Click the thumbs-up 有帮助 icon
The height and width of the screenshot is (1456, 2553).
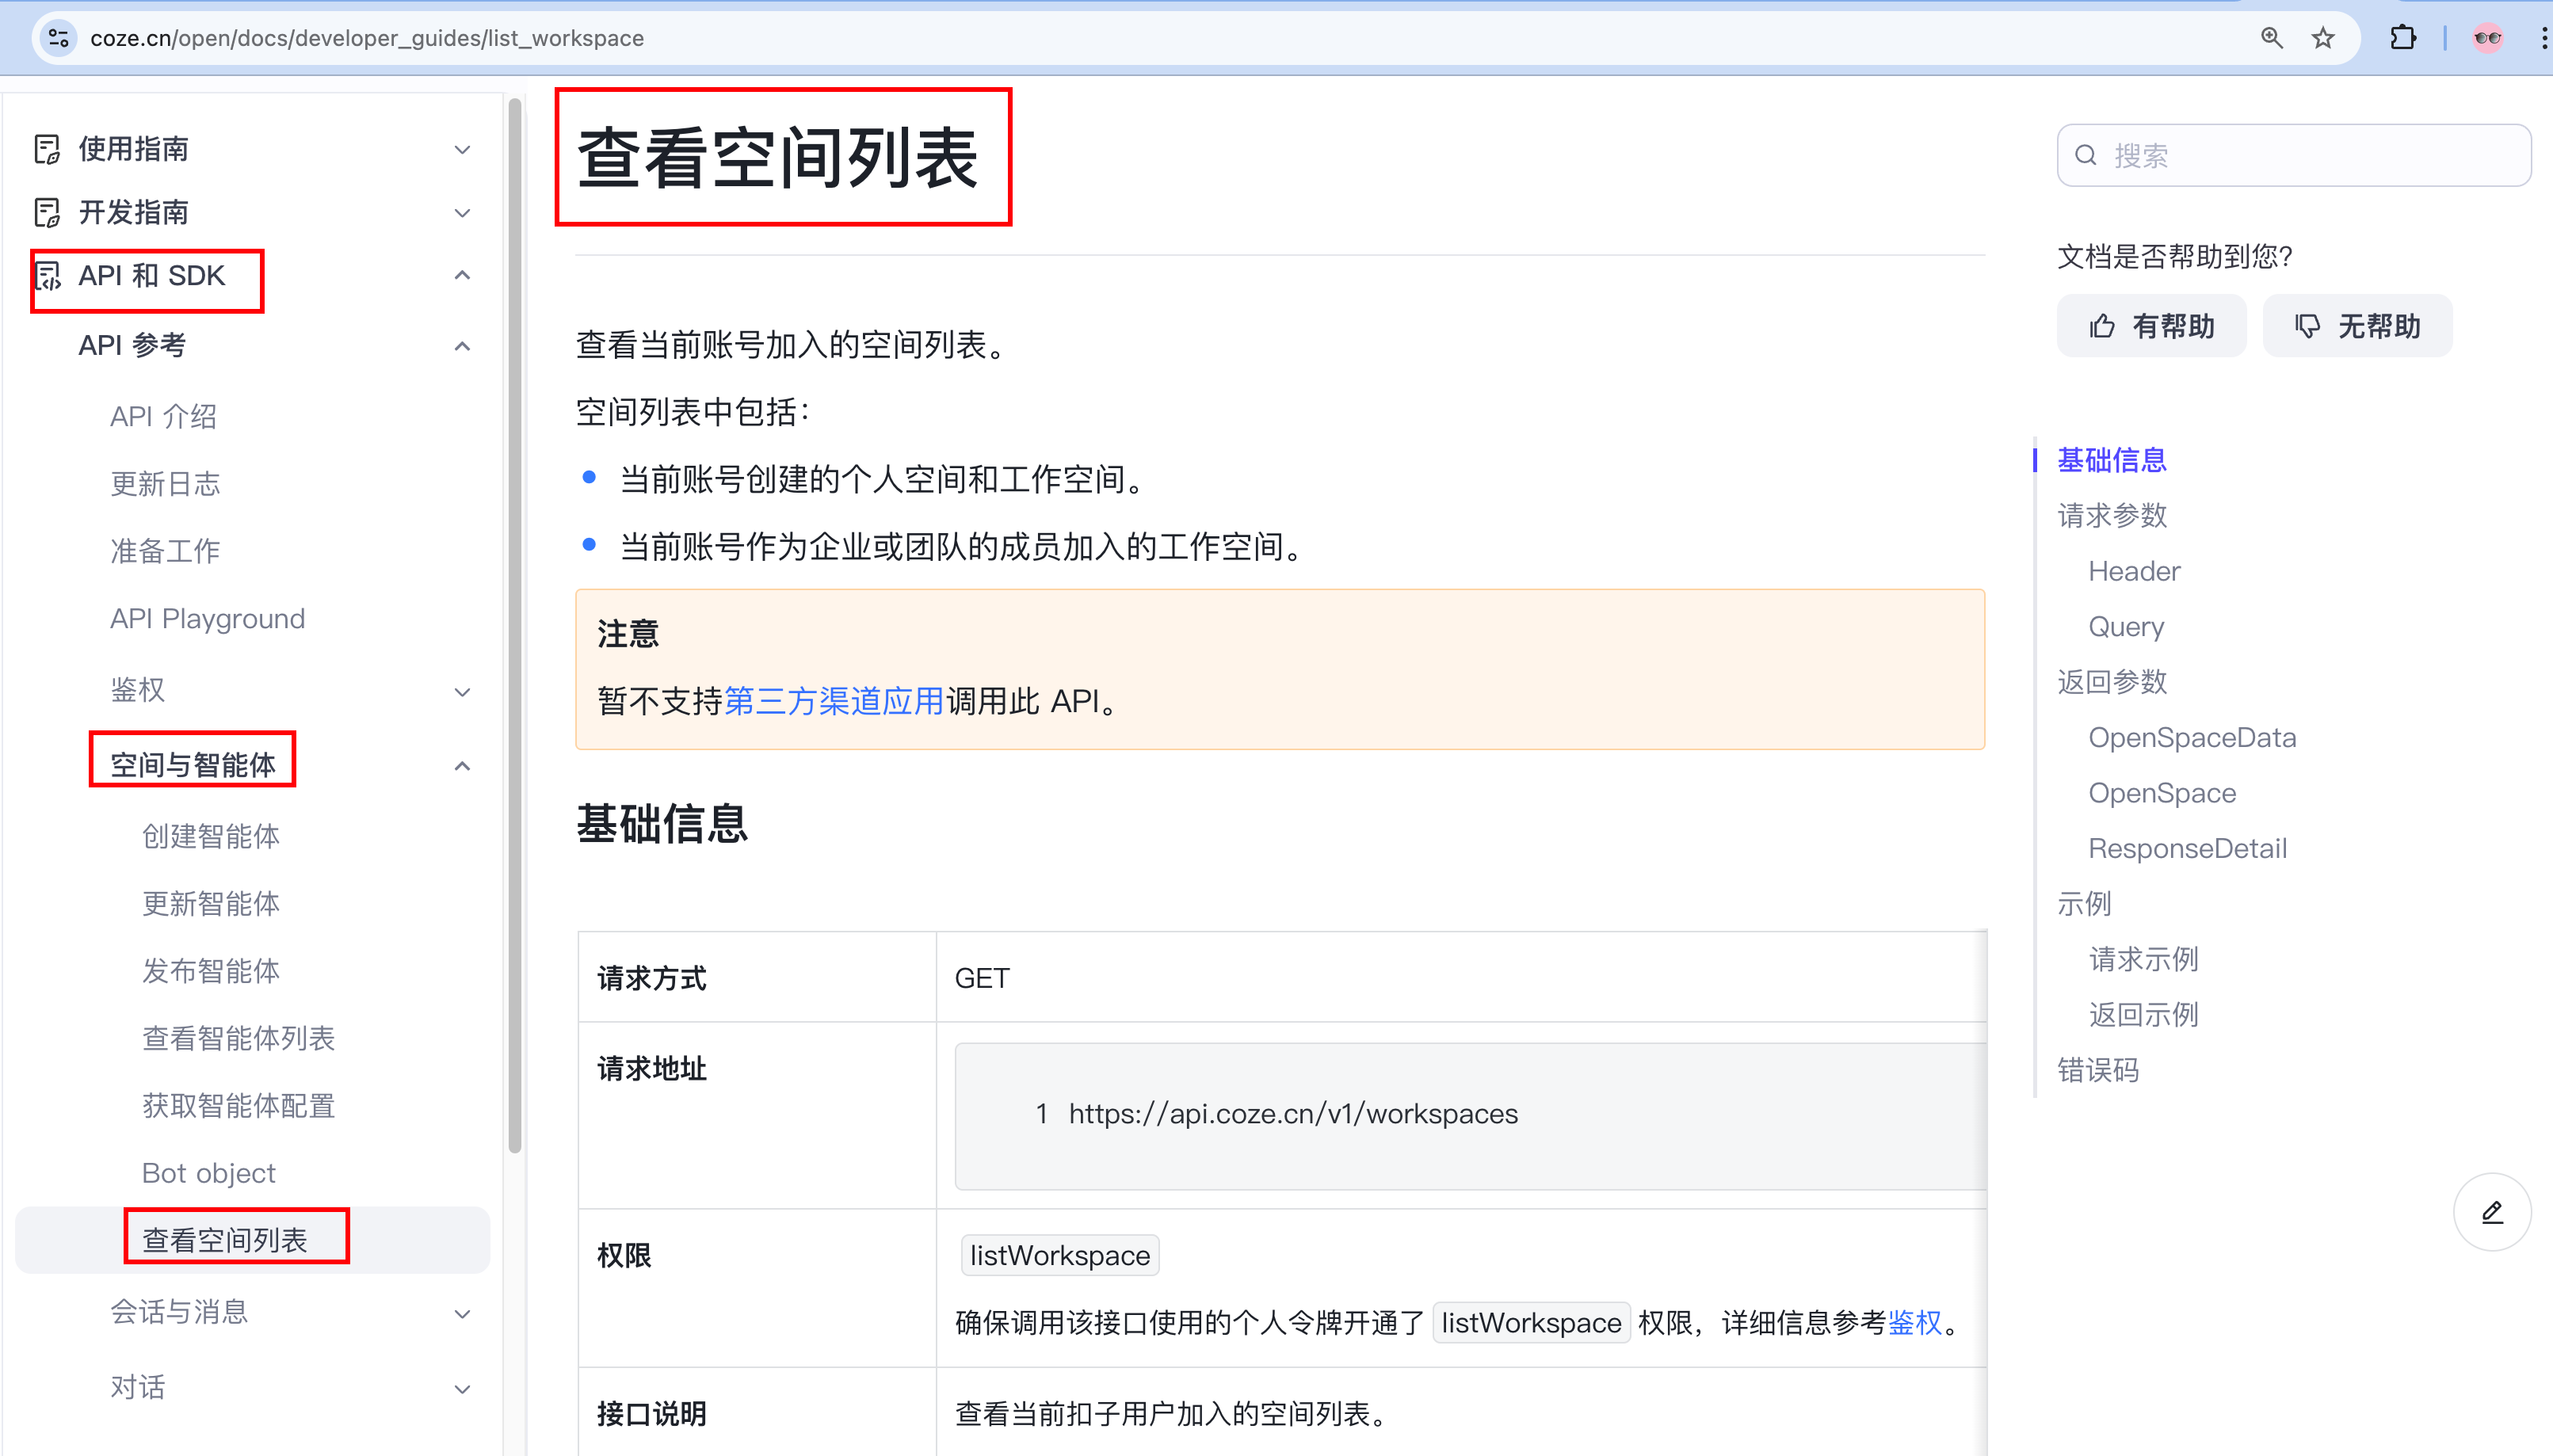(x=2104, y=325)
